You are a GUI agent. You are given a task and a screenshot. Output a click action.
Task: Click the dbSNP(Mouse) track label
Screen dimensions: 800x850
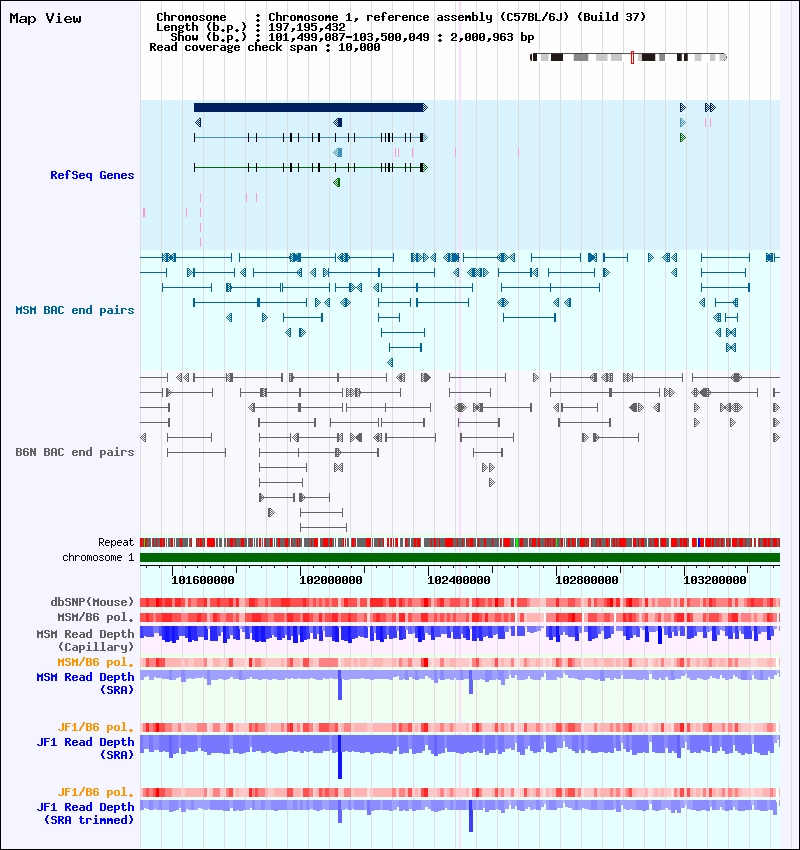pos(92,602)
